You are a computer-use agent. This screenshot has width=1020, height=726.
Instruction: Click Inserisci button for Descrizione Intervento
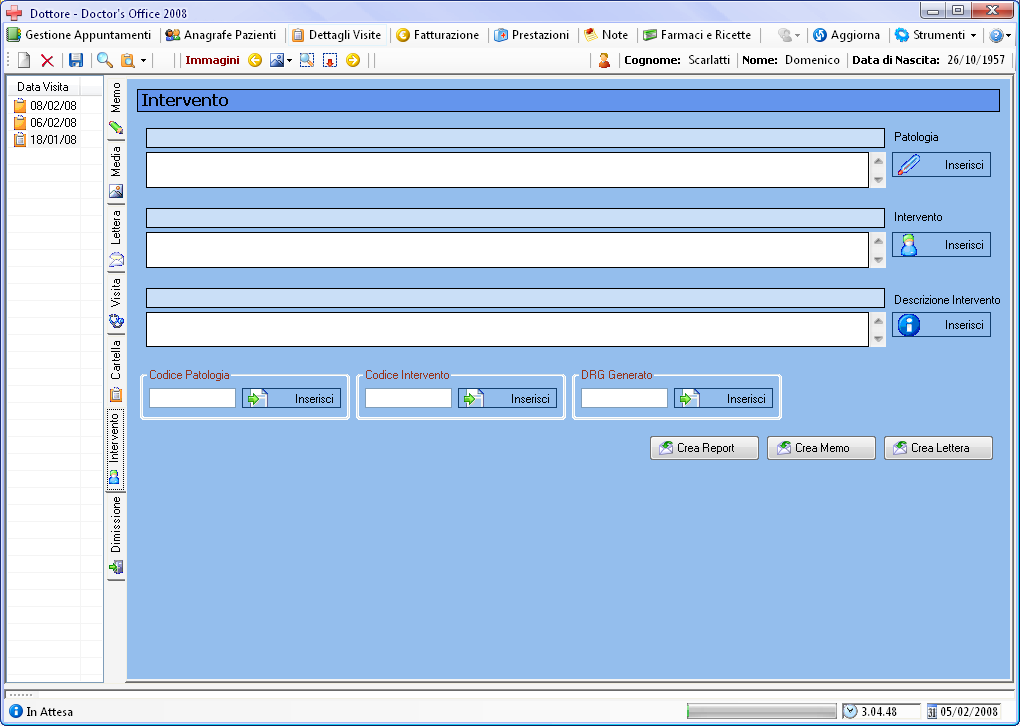tap(941, 325)
